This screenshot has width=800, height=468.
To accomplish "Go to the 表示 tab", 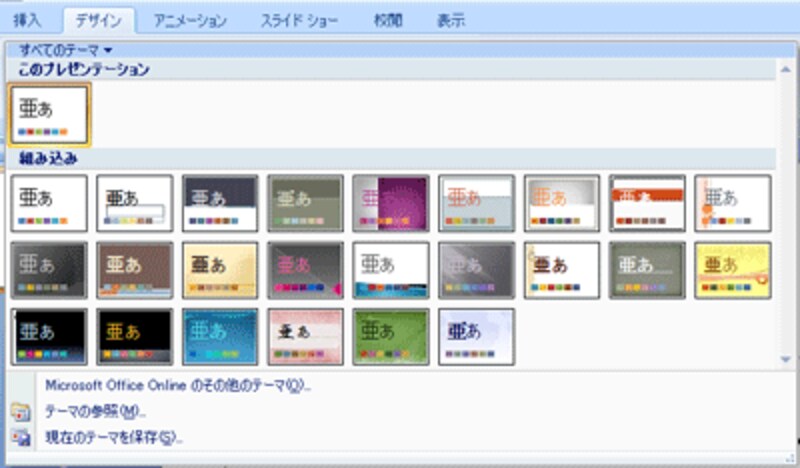I will click(451, 20).
